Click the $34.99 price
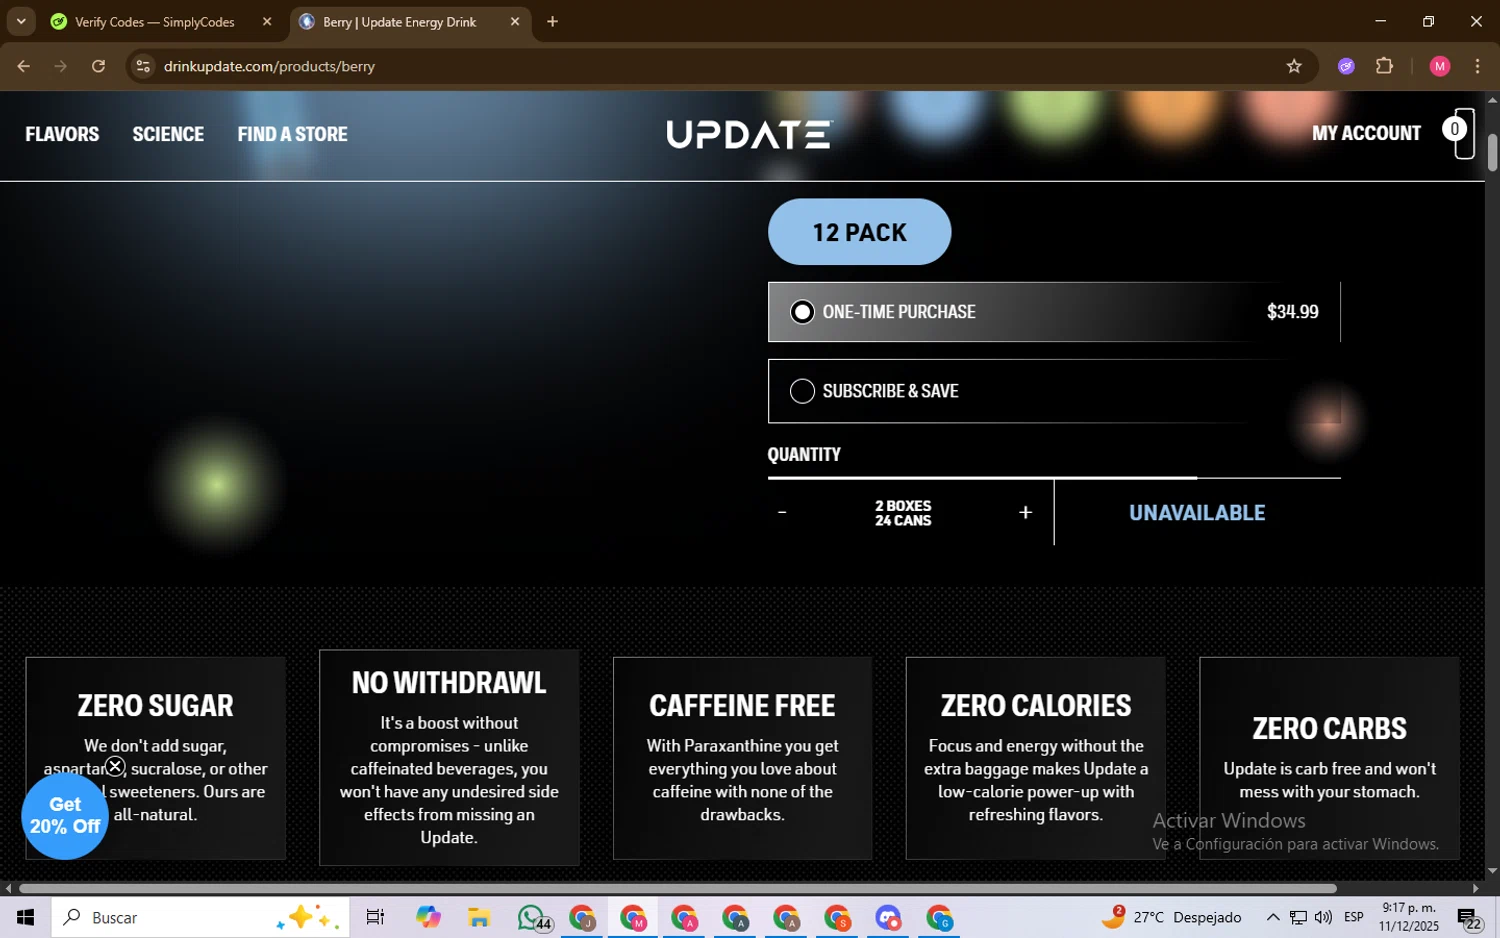 (x=1292, y=312)
